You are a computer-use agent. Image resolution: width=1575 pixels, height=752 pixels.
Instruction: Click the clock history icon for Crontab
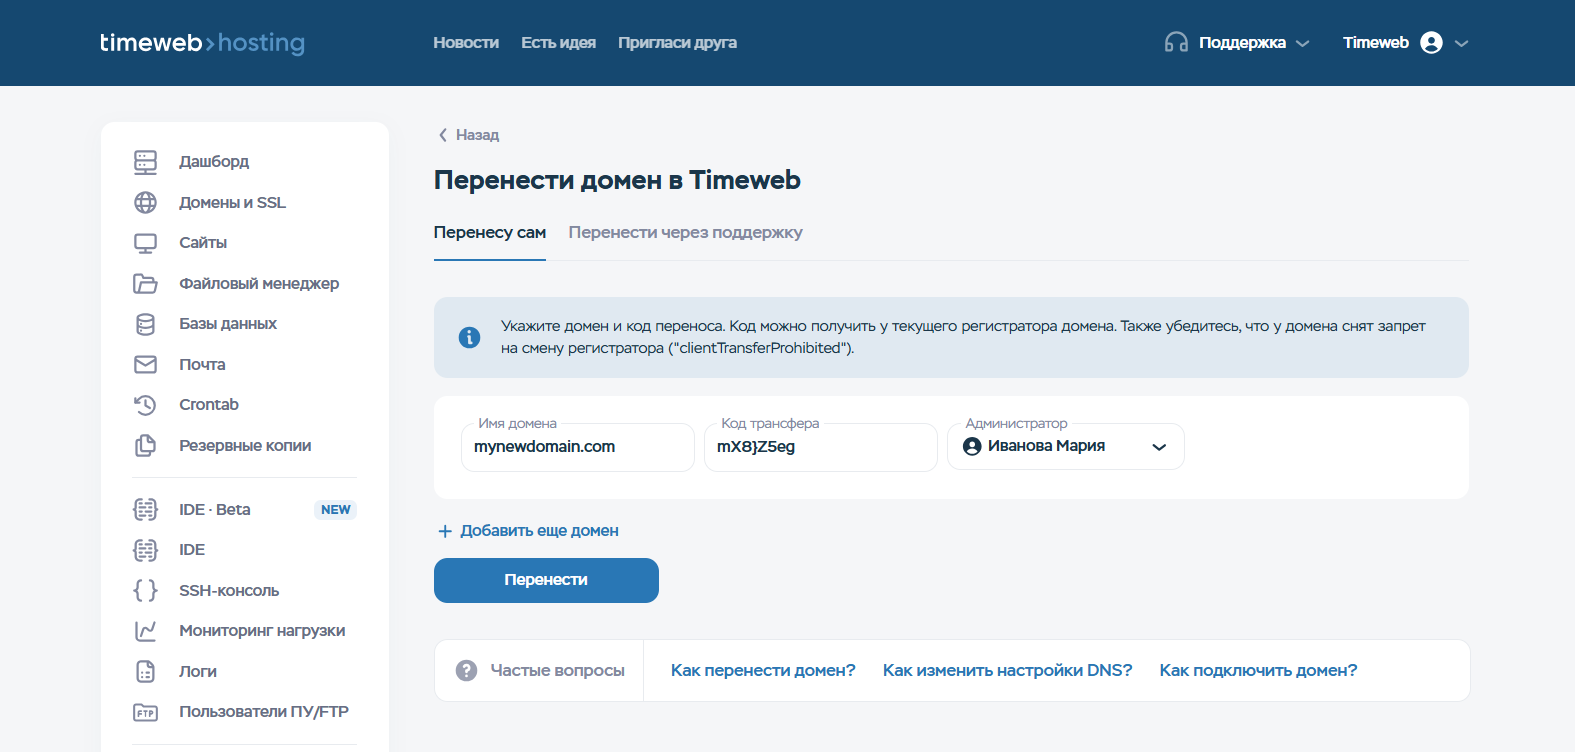(x=146, y=405)
